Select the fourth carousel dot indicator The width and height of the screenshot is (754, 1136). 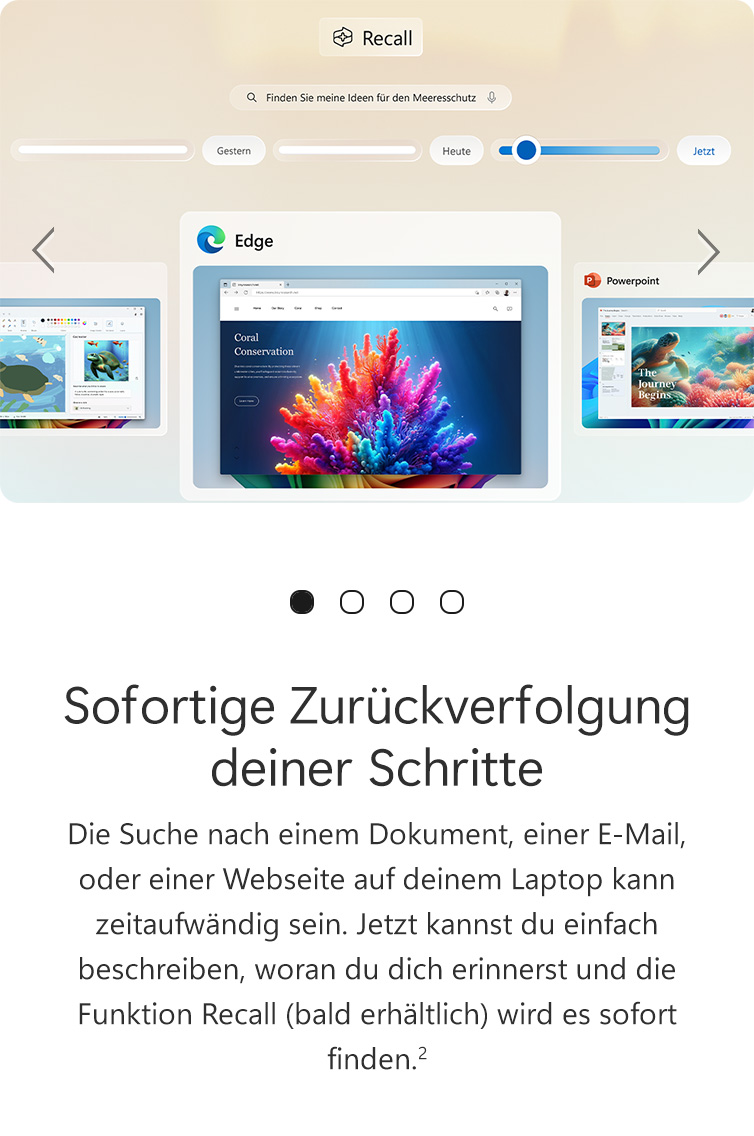[x=452, y=601]
